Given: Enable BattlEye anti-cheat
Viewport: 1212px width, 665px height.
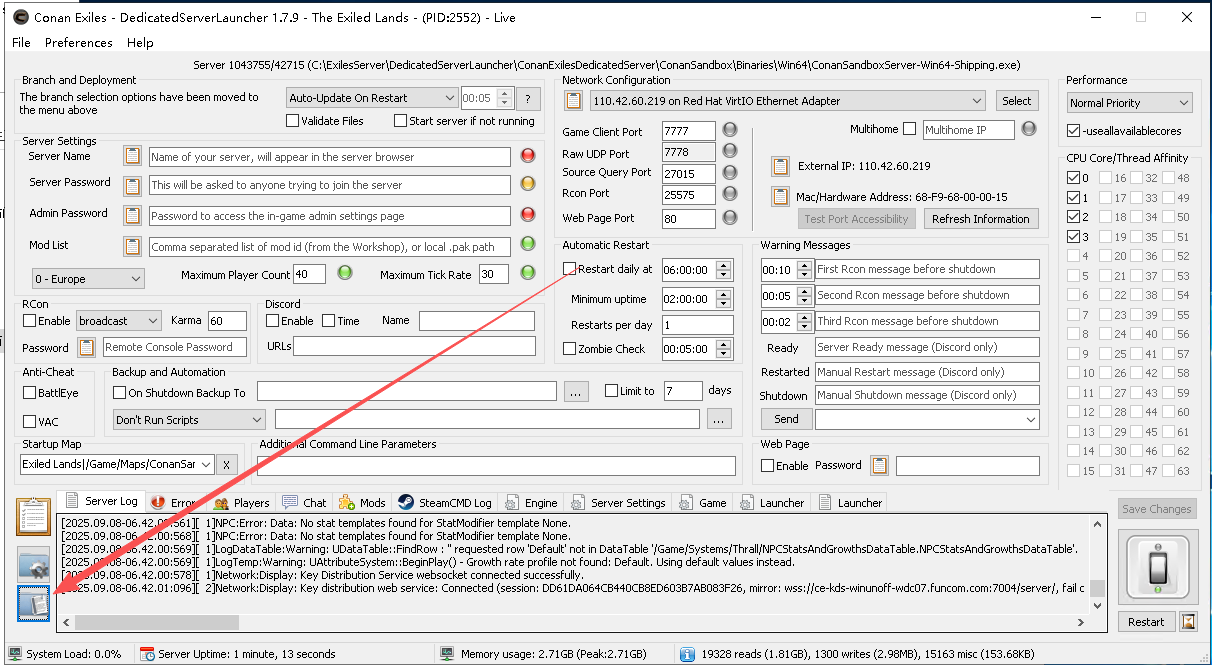Looking at the screenshot, I should tap(30, 393).
